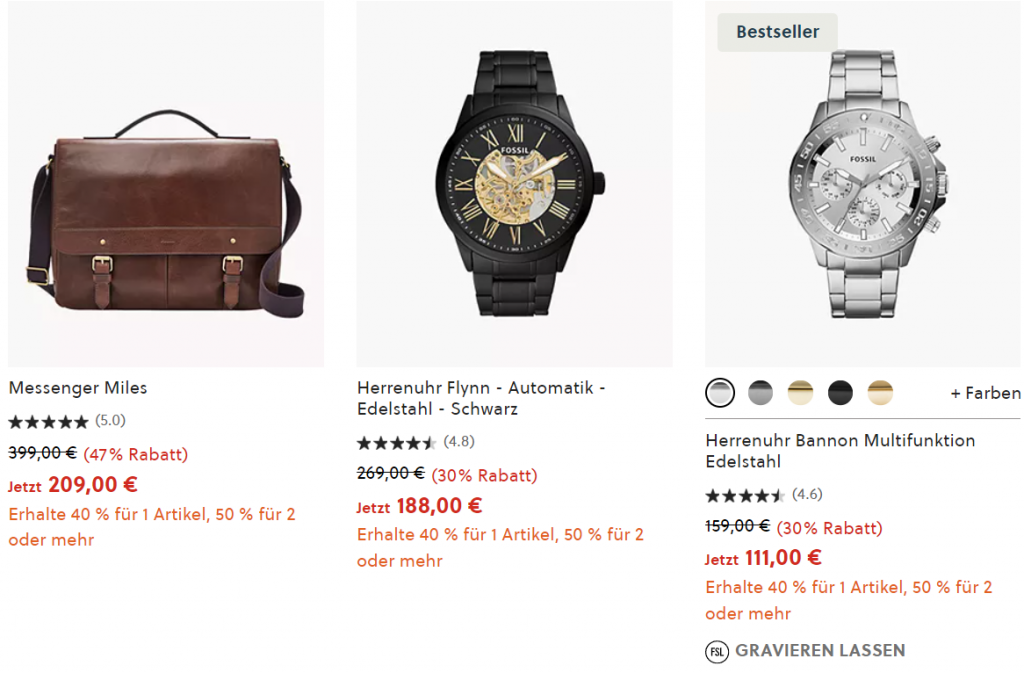This screenshot has height=673, width=1024.
Task: Open Herrenuhr Flynn Automatik product title
Action: click(480, 398)
